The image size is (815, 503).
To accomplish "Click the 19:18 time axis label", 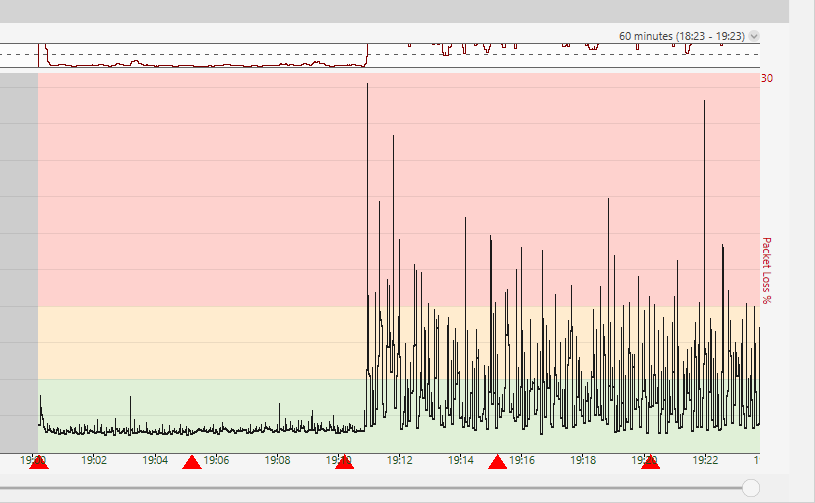I will (x=583, y=460).
